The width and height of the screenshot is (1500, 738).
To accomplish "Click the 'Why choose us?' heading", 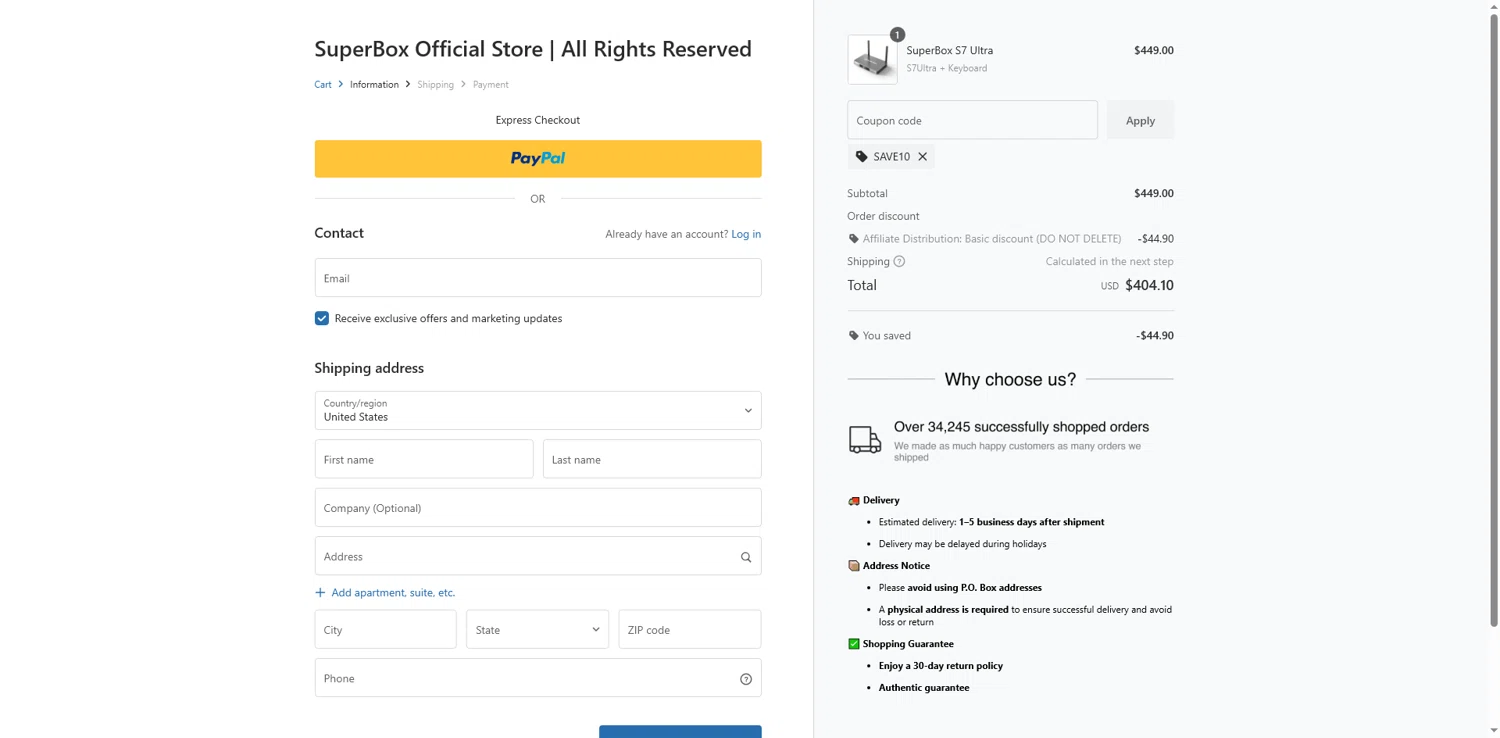I will tap(1011, 380).
